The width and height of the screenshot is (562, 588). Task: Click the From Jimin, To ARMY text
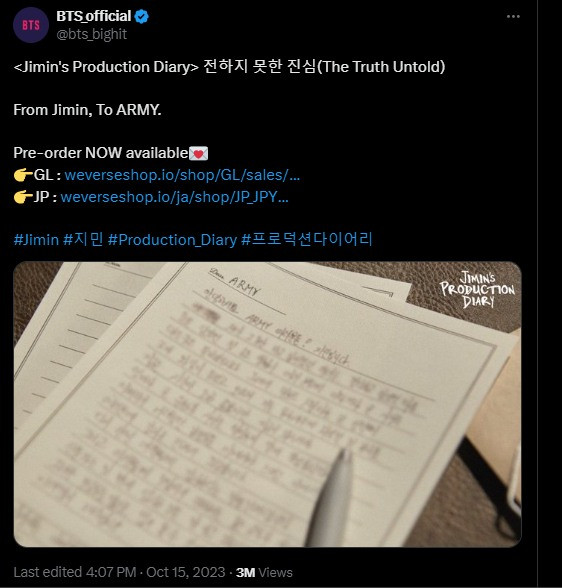87,110
